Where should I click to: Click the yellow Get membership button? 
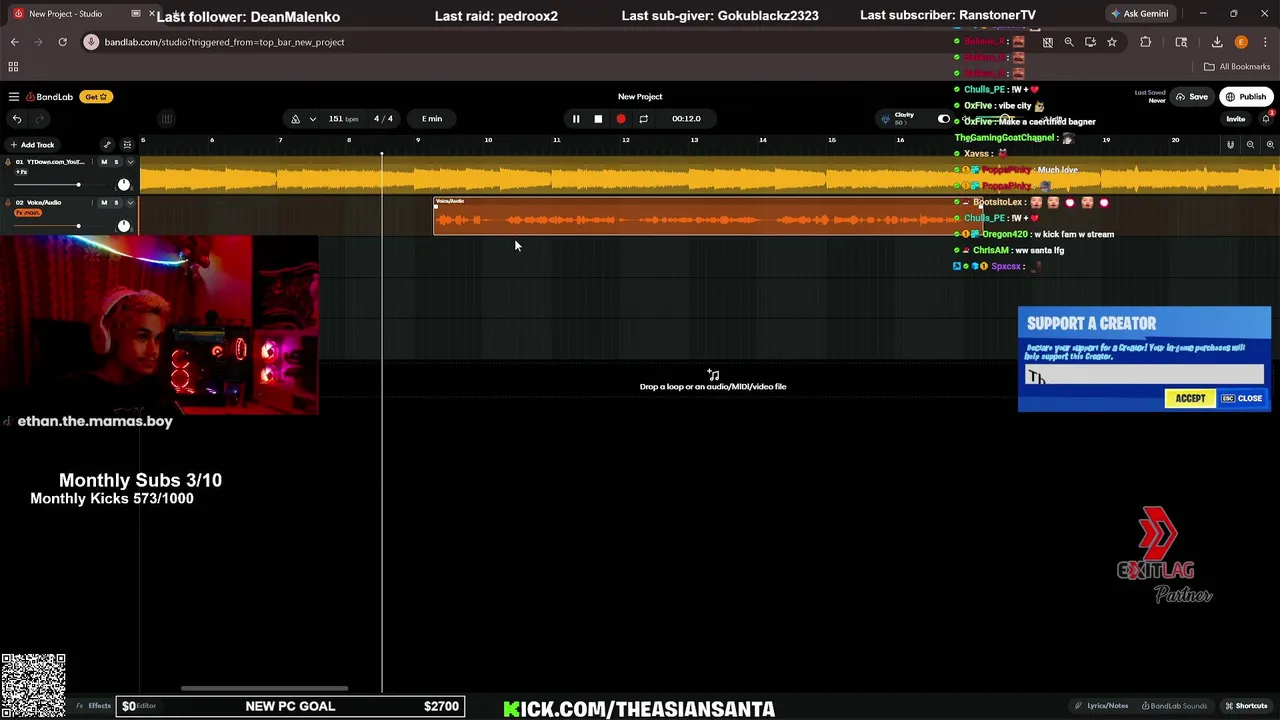coord(96,97)
